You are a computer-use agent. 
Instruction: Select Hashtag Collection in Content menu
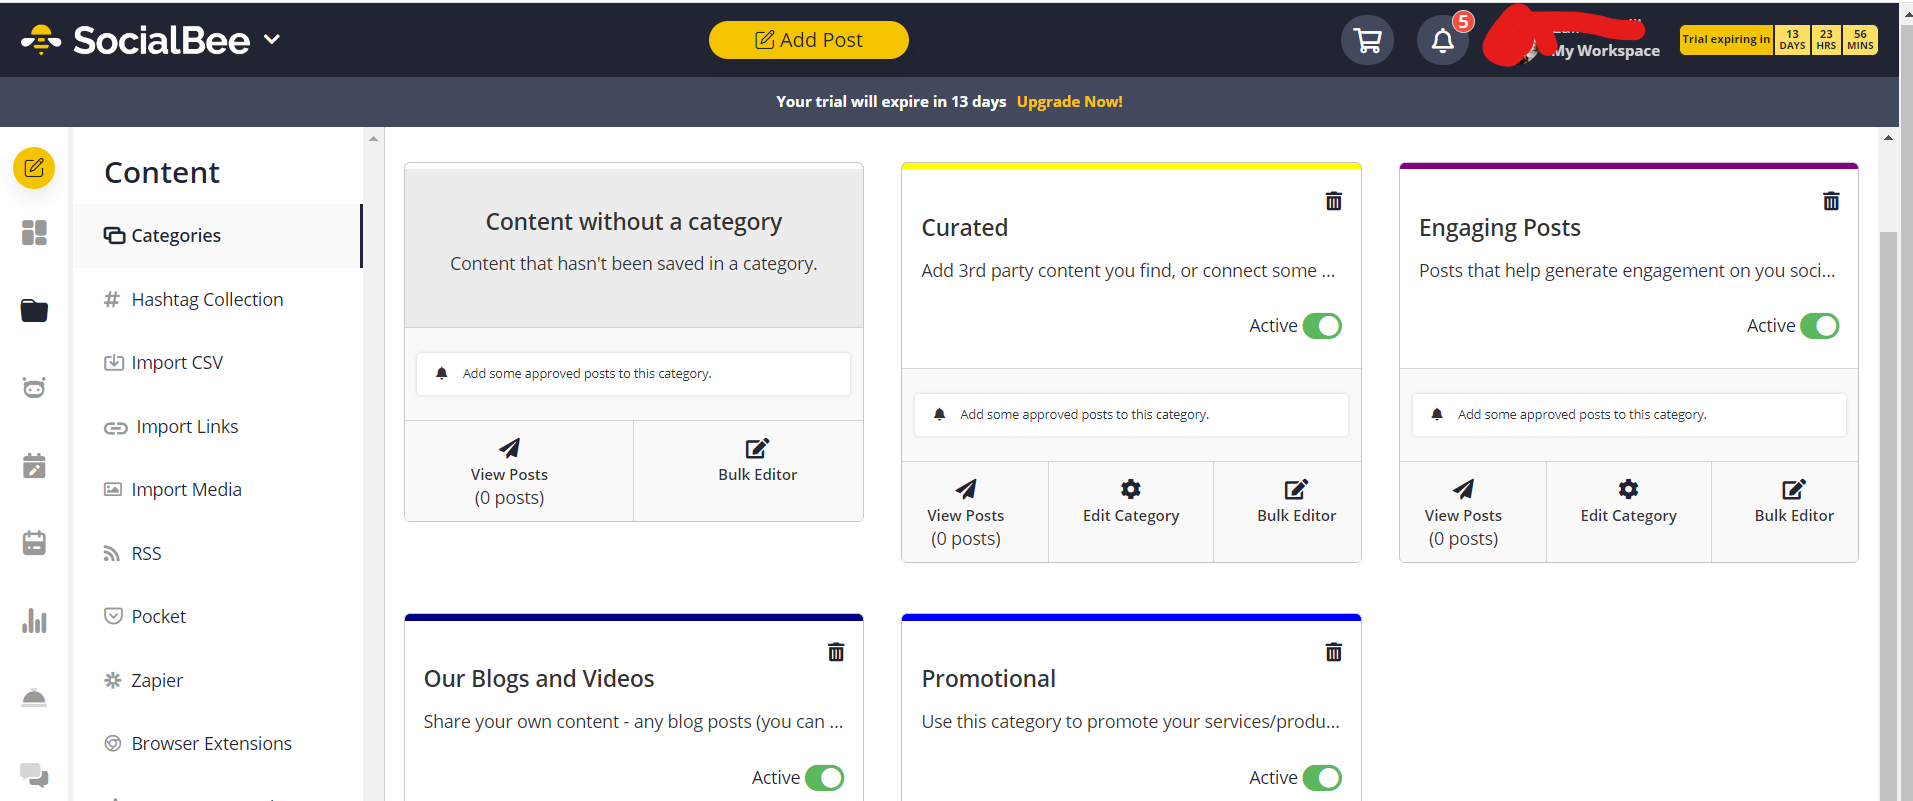(x=207, y=300)
